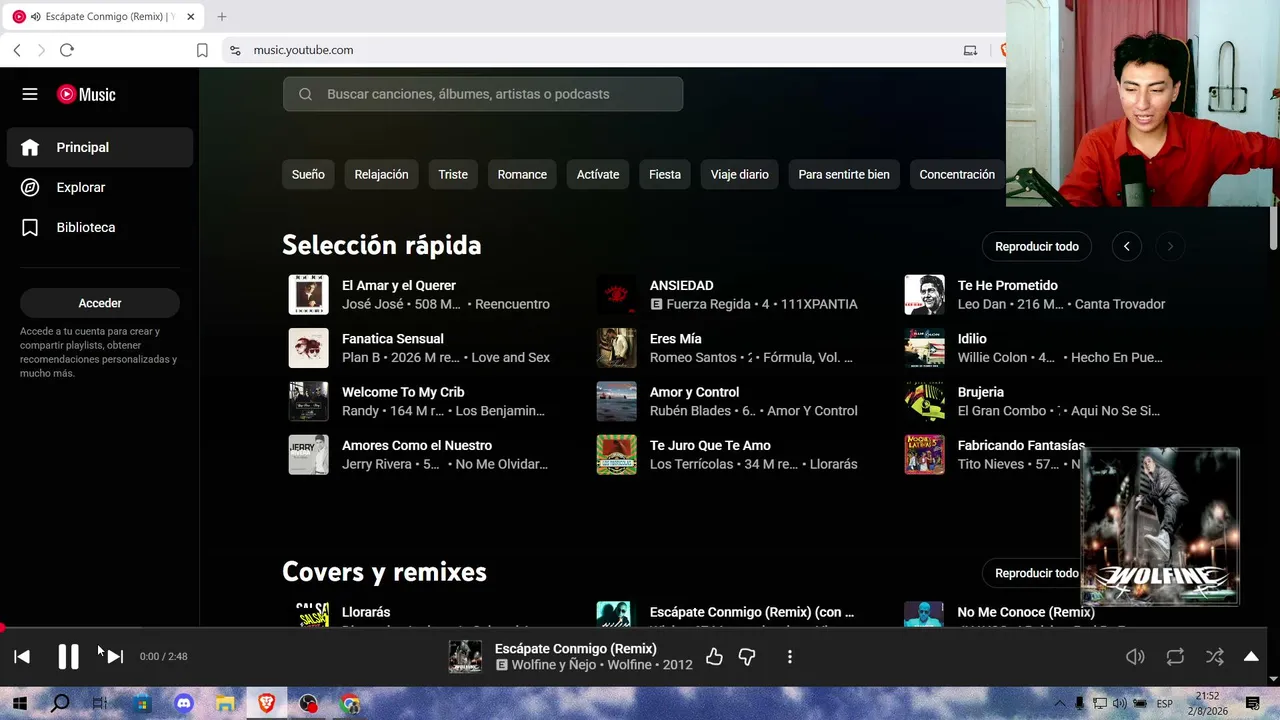The height and width of the screenshot is (720, 1280).
Task: Click the Acceder sign-in button
Action: [100, 303]
